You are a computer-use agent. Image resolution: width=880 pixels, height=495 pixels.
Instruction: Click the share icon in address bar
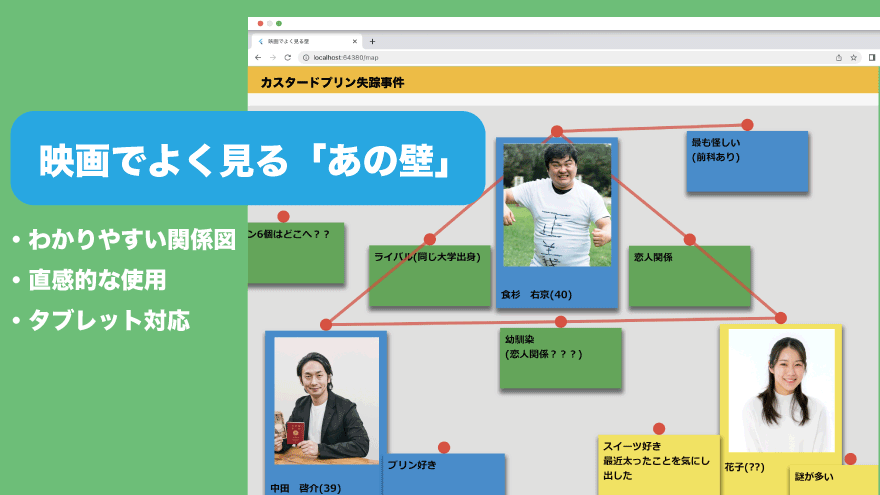click(838, 57)
